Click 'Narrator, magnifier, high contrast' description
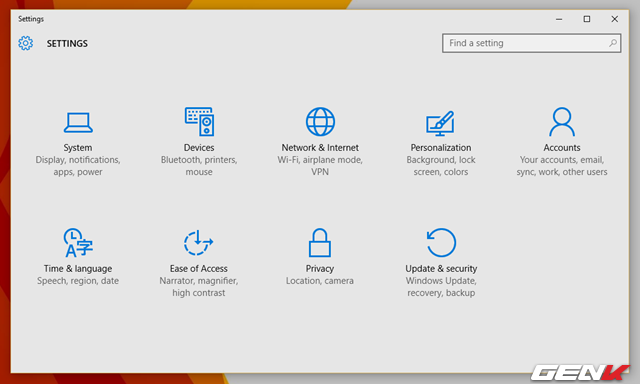The width and height of the screenshot is (640, 384). (x=199, y=286)
